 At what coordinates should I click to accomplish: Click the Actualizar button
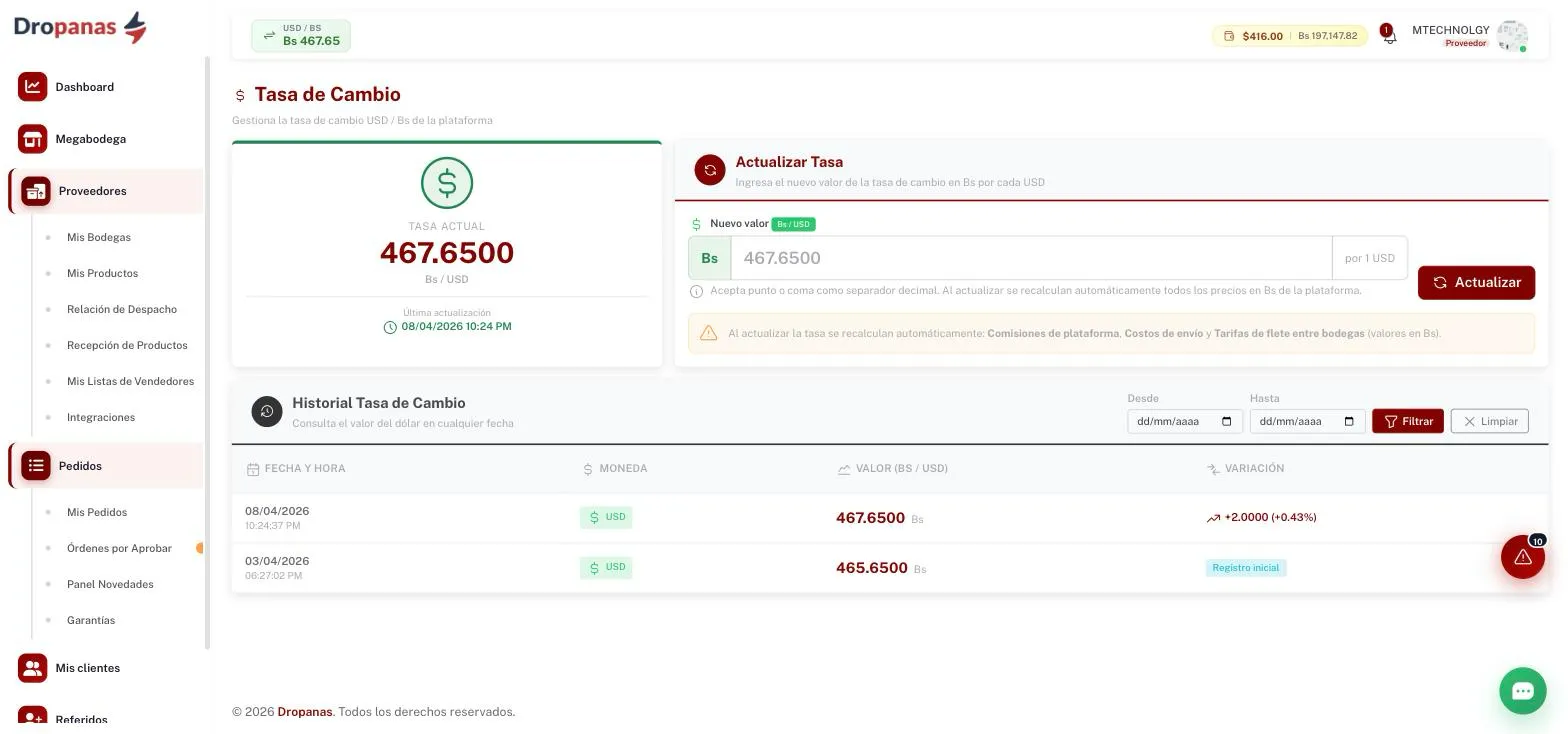tap(1476, 282)
